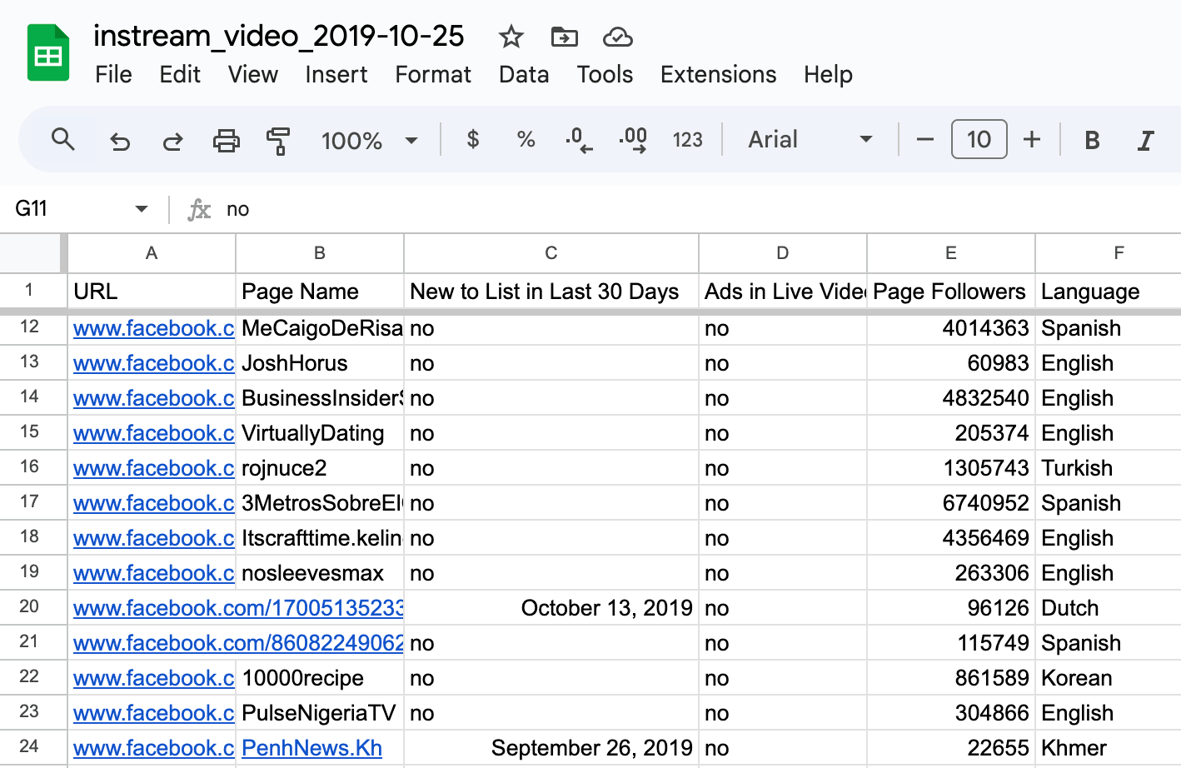
Task: Toggle italic formatting
Action: tap(1146, 140)
